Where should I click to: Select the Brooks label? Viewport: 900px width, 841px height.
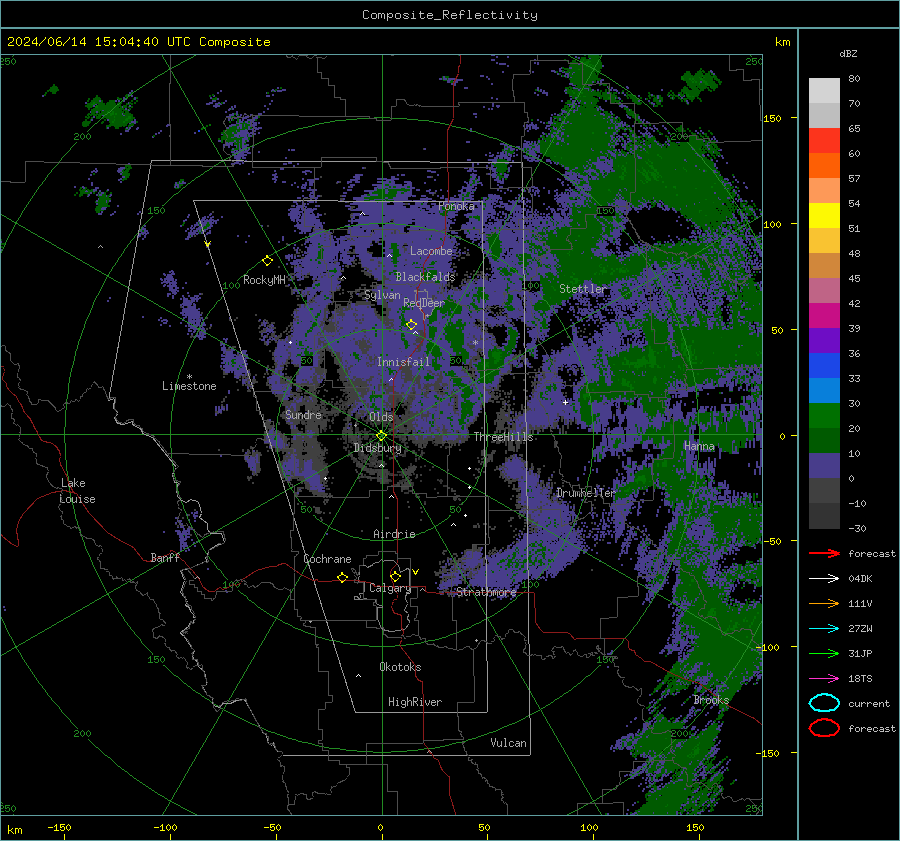point(711,700)
